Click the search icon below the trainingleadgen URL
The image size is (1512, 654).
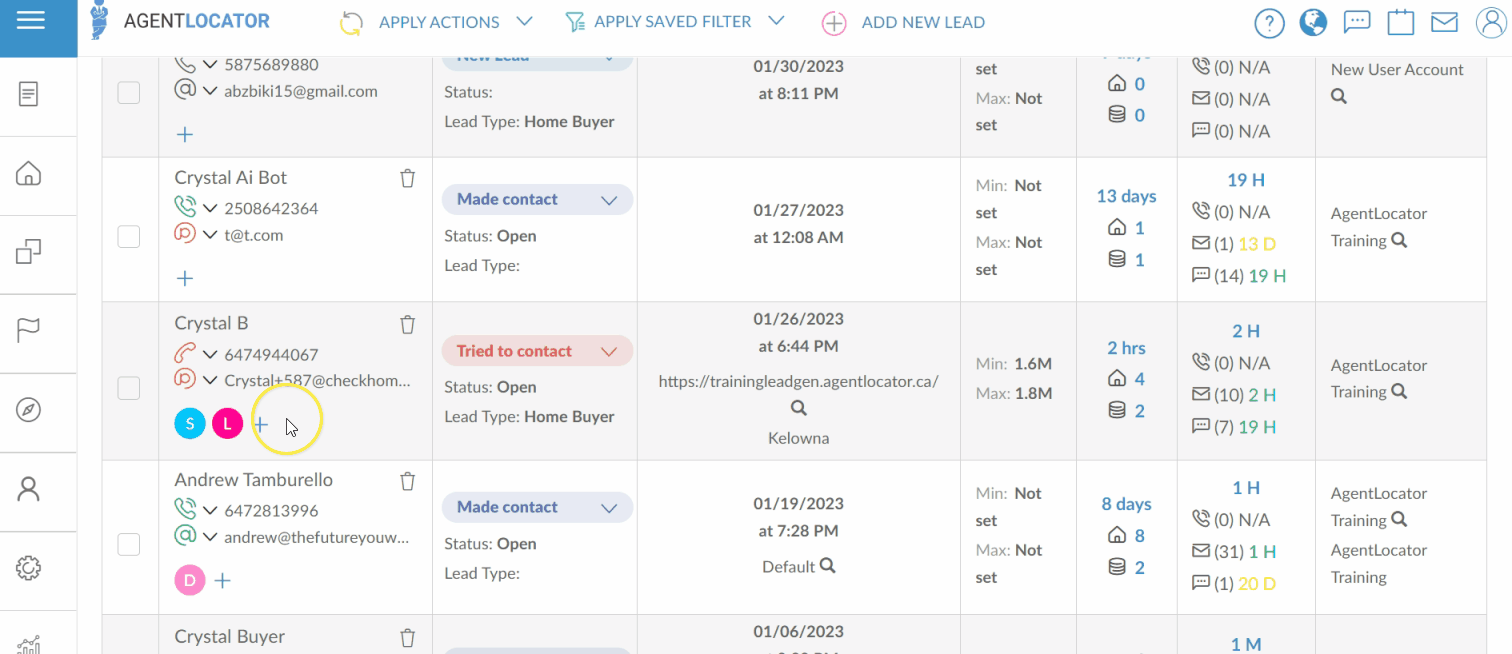coord(798,408)
